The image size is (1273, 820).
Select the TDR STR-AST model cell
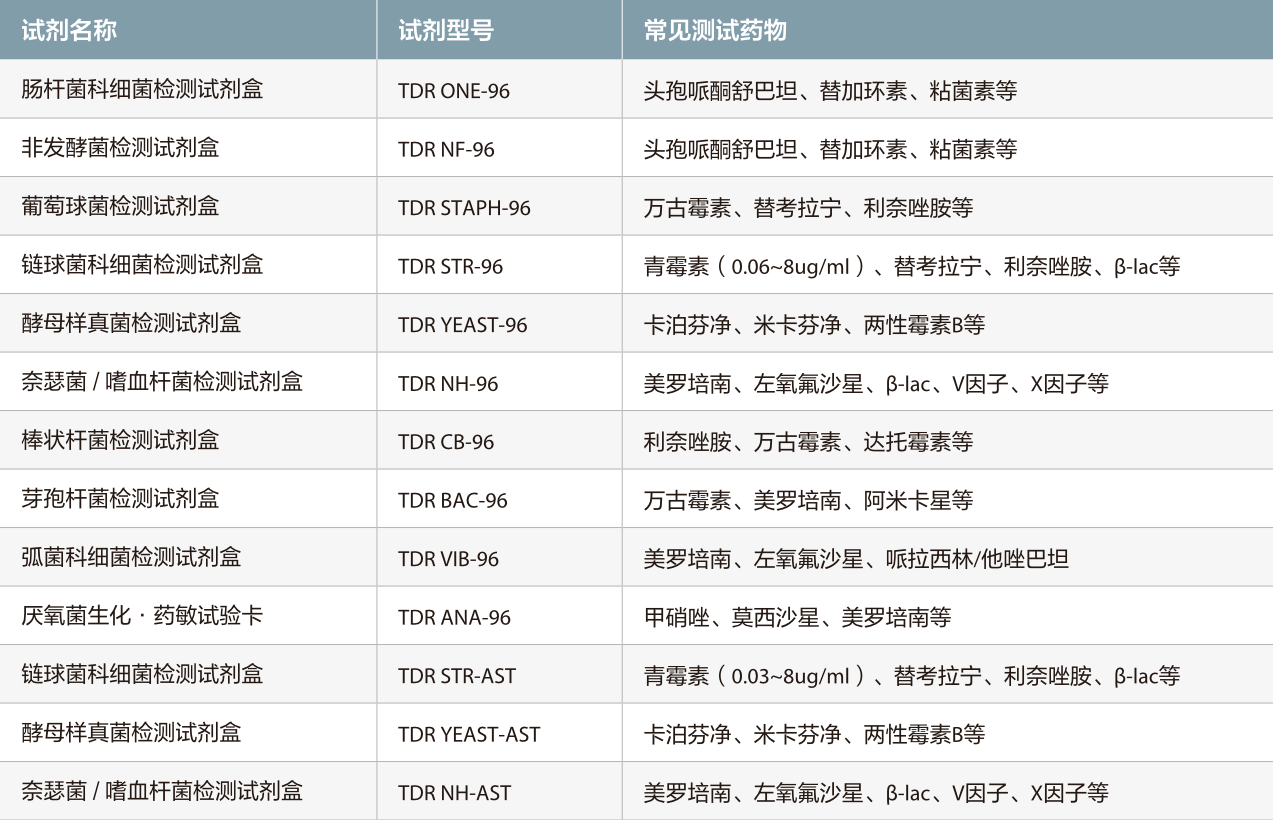coord(457,676)
